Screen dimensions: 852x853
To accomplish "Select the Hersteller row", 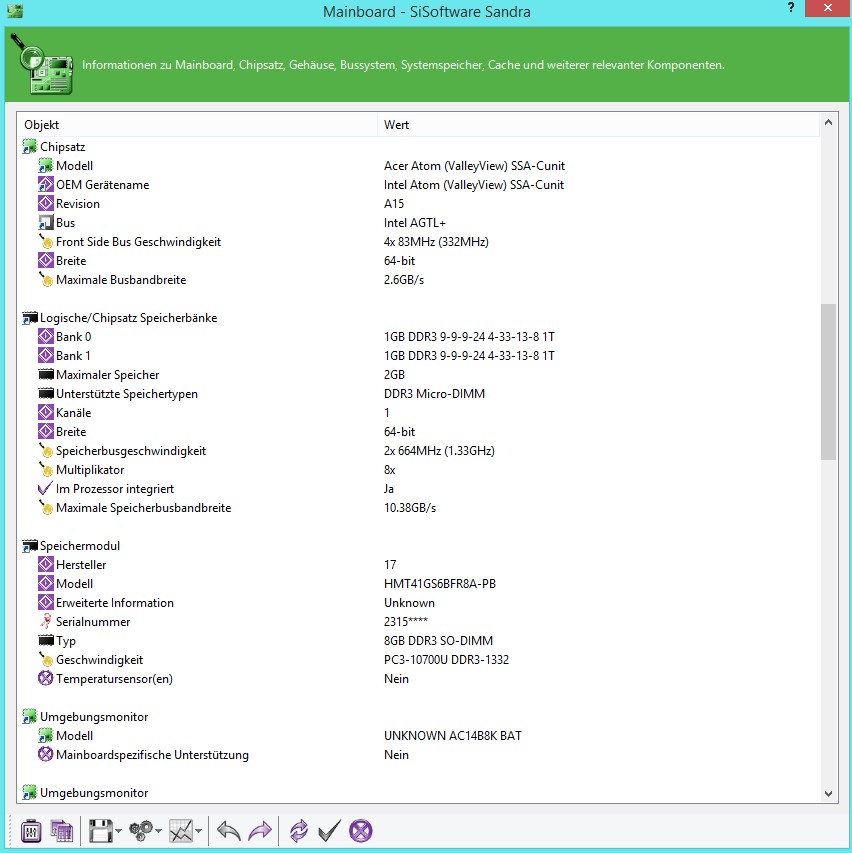I will [x=418, y=565].
